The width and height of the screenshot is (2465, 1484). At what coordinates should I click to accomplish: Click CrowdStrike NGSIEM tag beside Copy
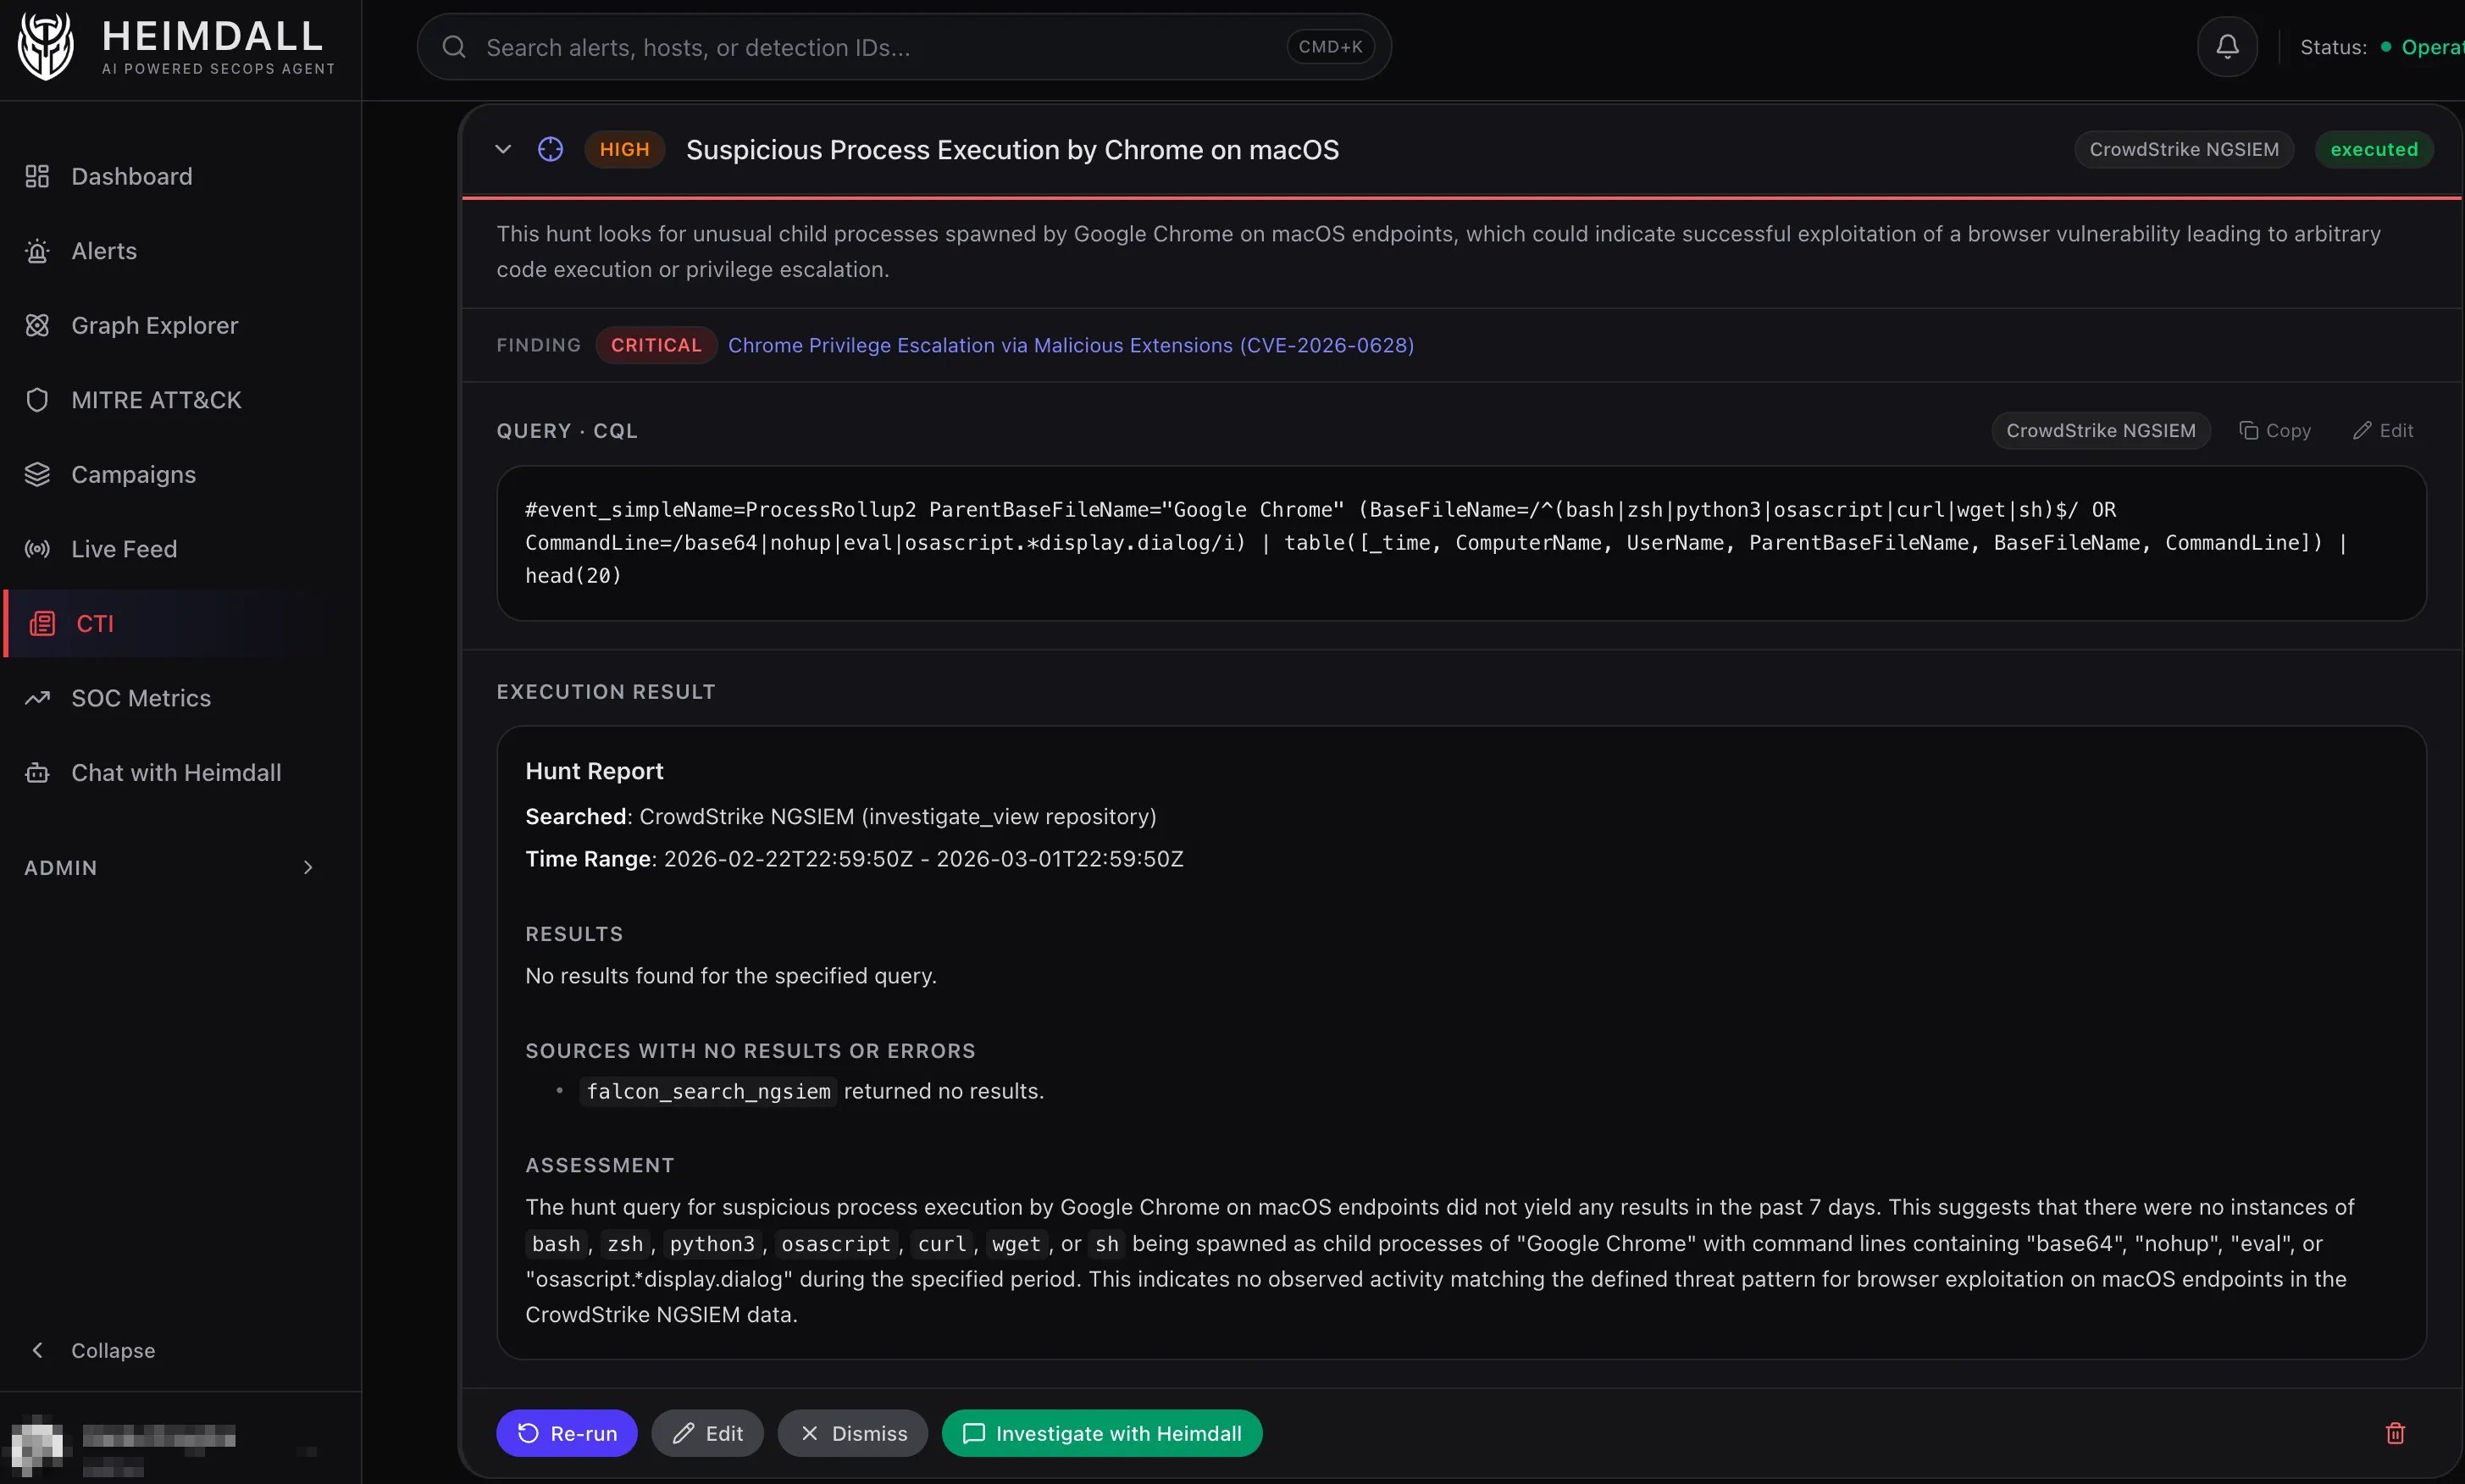coord(2101,430)
